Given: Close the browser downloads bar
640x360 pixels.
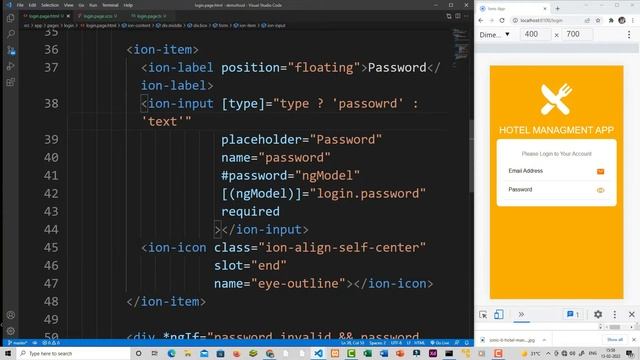Looking at the screenshot, I should (x=633, y=340).
